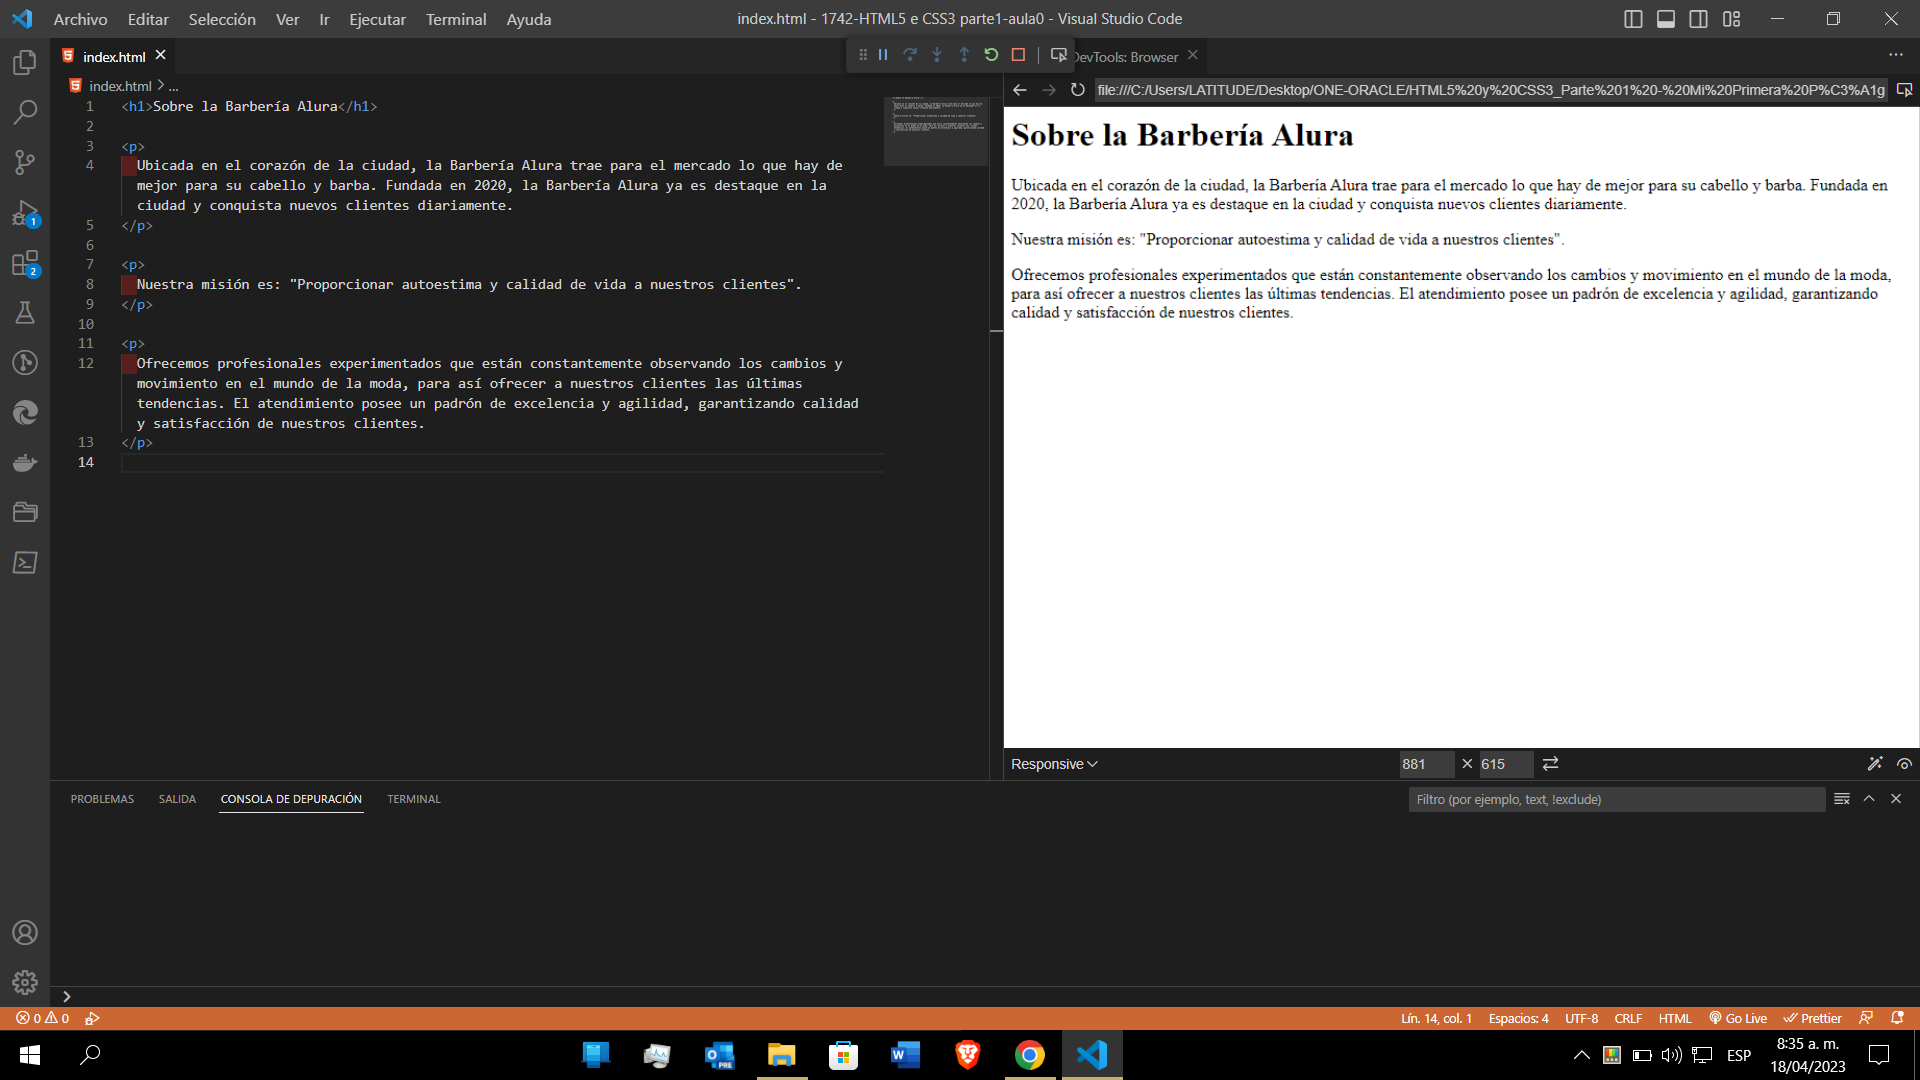Viewport: 1920px width, 1080px height.
Task: Switch to the SALIDA panel tab
Action: click(177, 799)
